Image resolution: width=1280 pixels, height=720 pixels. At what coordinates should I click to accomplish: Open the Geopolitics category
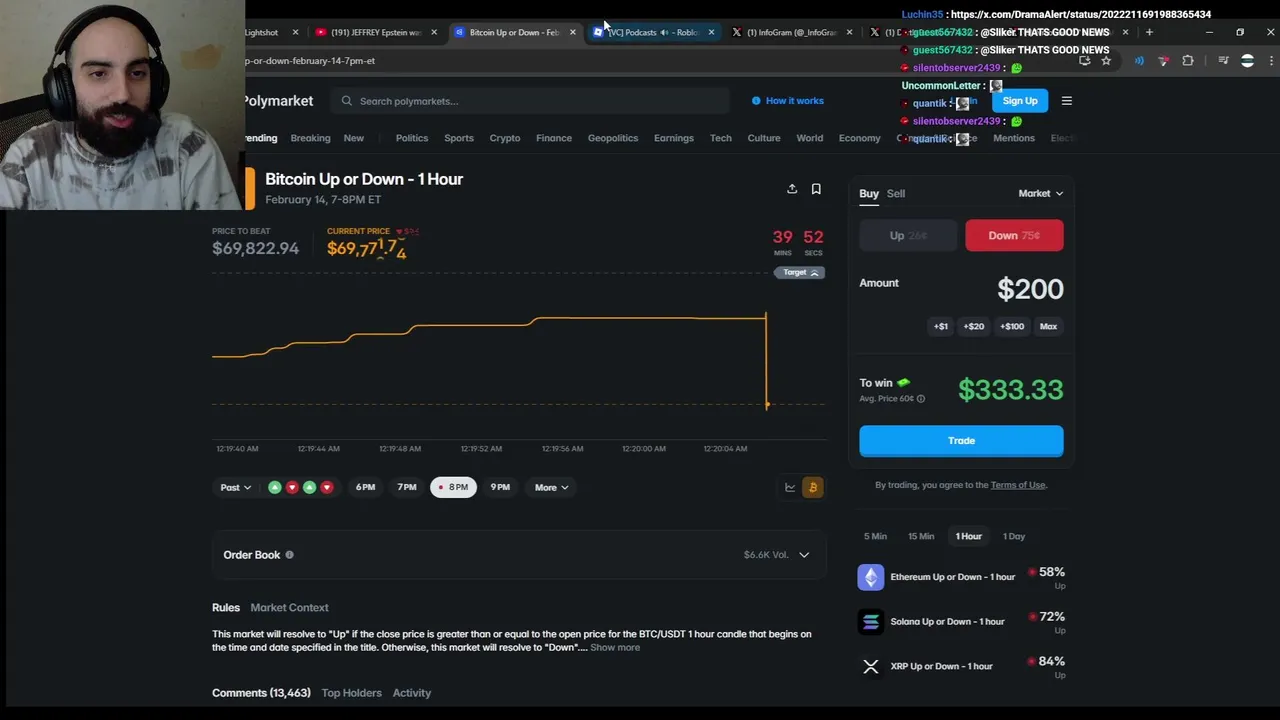613,138
